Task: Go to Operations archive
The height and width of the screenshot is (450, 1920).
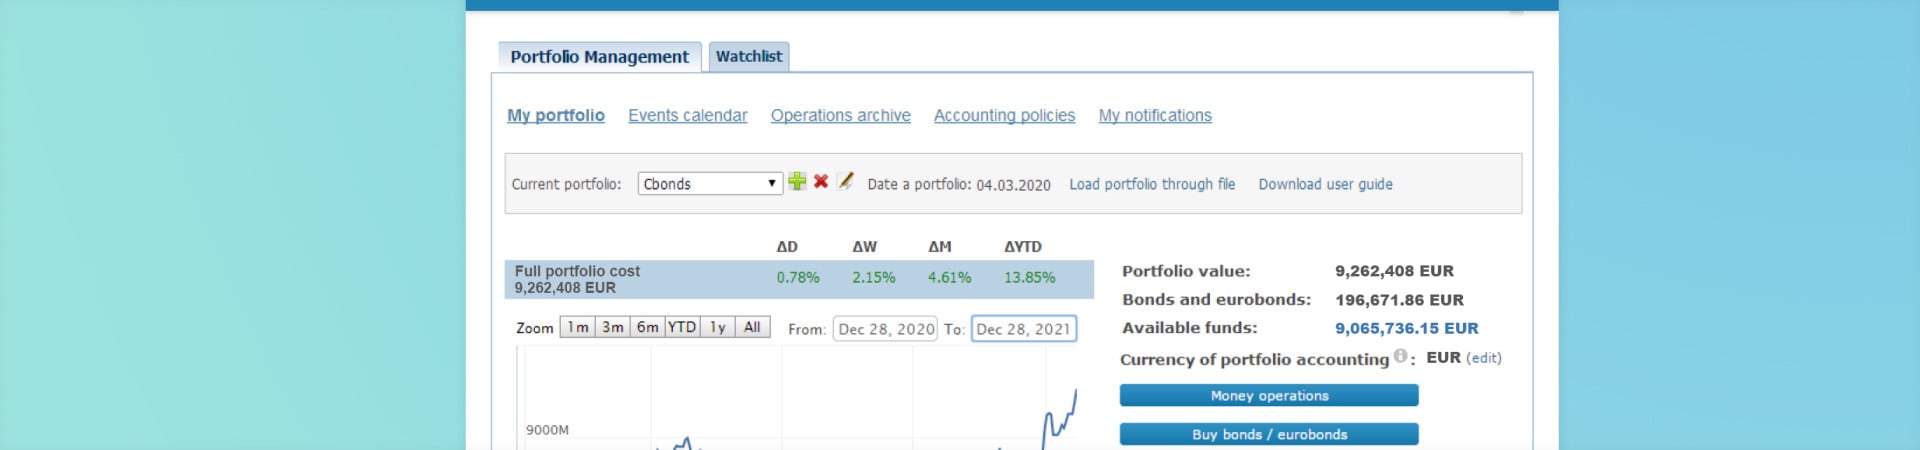Action: coord(840,116)
